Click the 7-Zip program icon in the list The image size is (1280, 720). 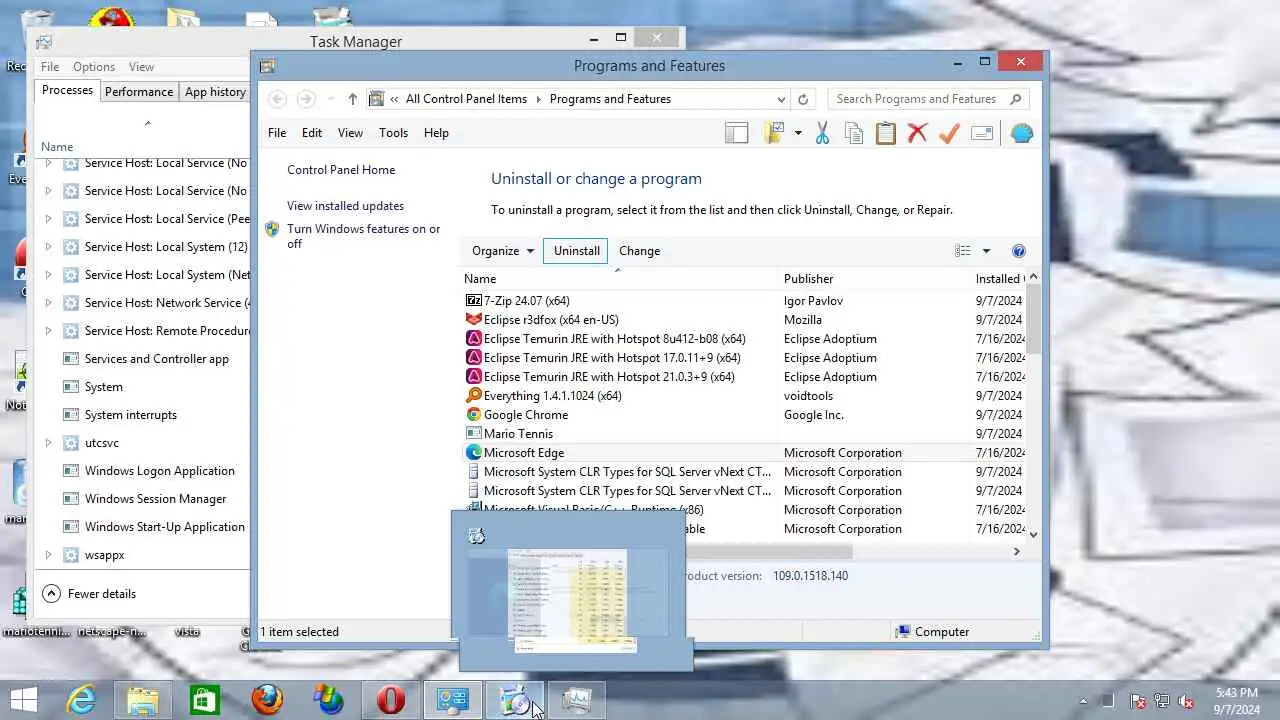[474, 300]
